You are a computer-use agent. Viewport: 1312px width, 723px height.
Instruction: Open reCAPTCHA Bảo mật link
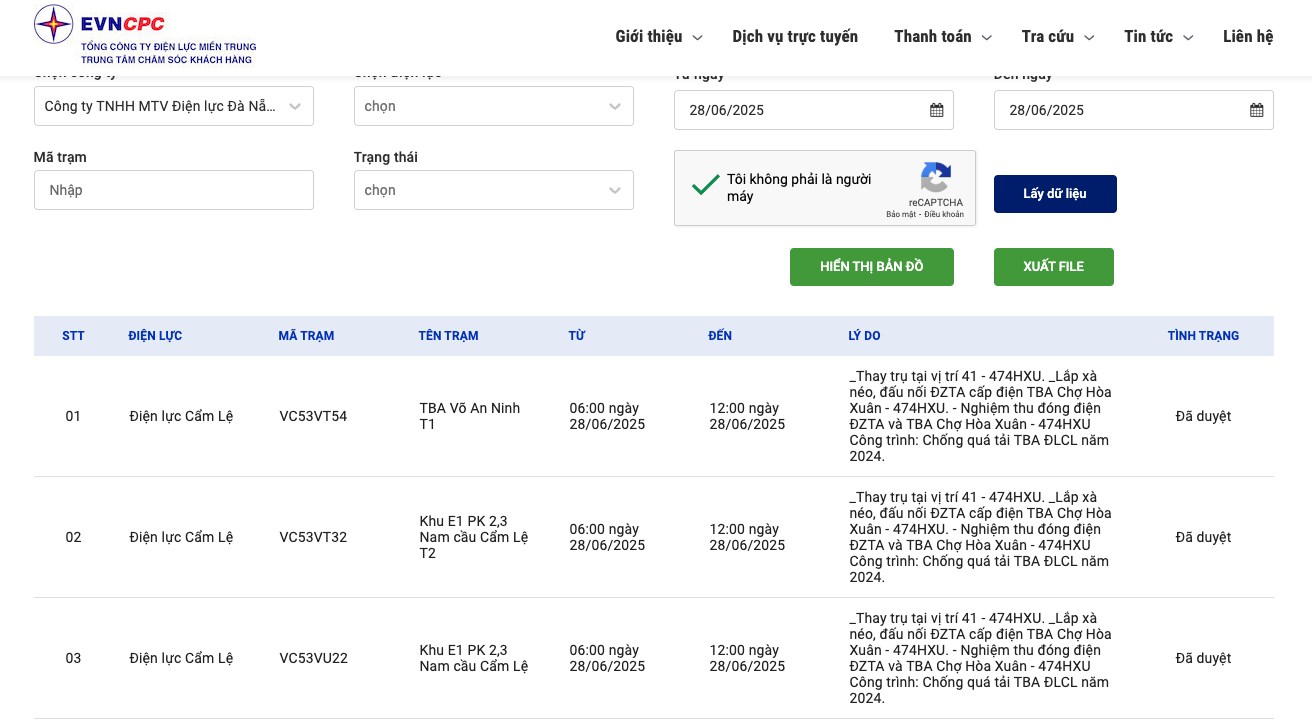coord(900,215)
